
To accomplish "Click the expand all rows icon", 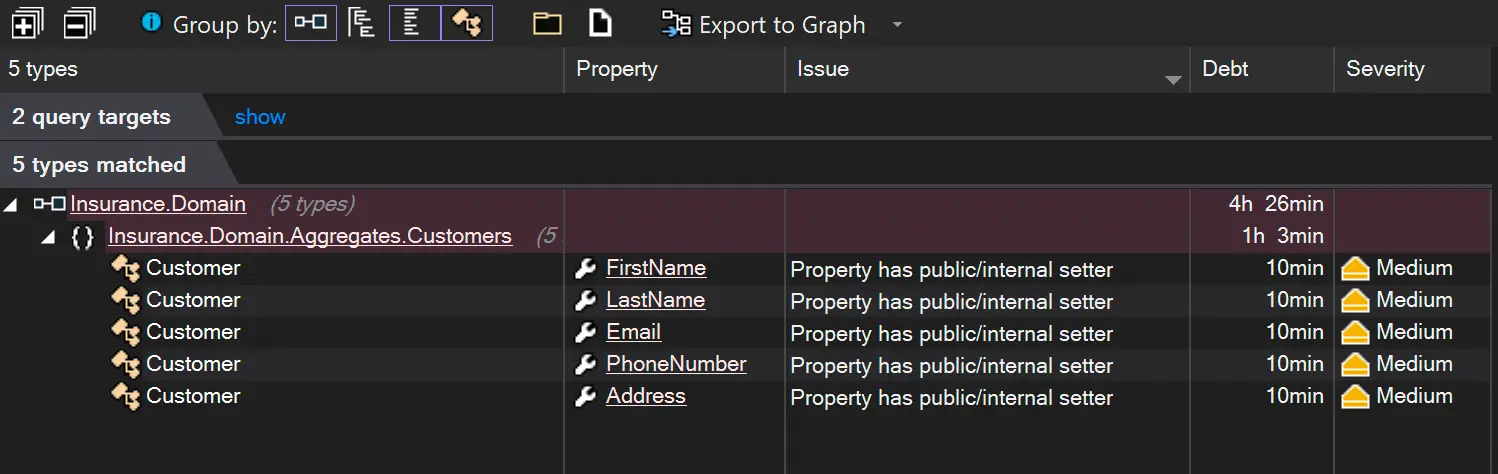I will pyautogui.click(x=27, y=23).
